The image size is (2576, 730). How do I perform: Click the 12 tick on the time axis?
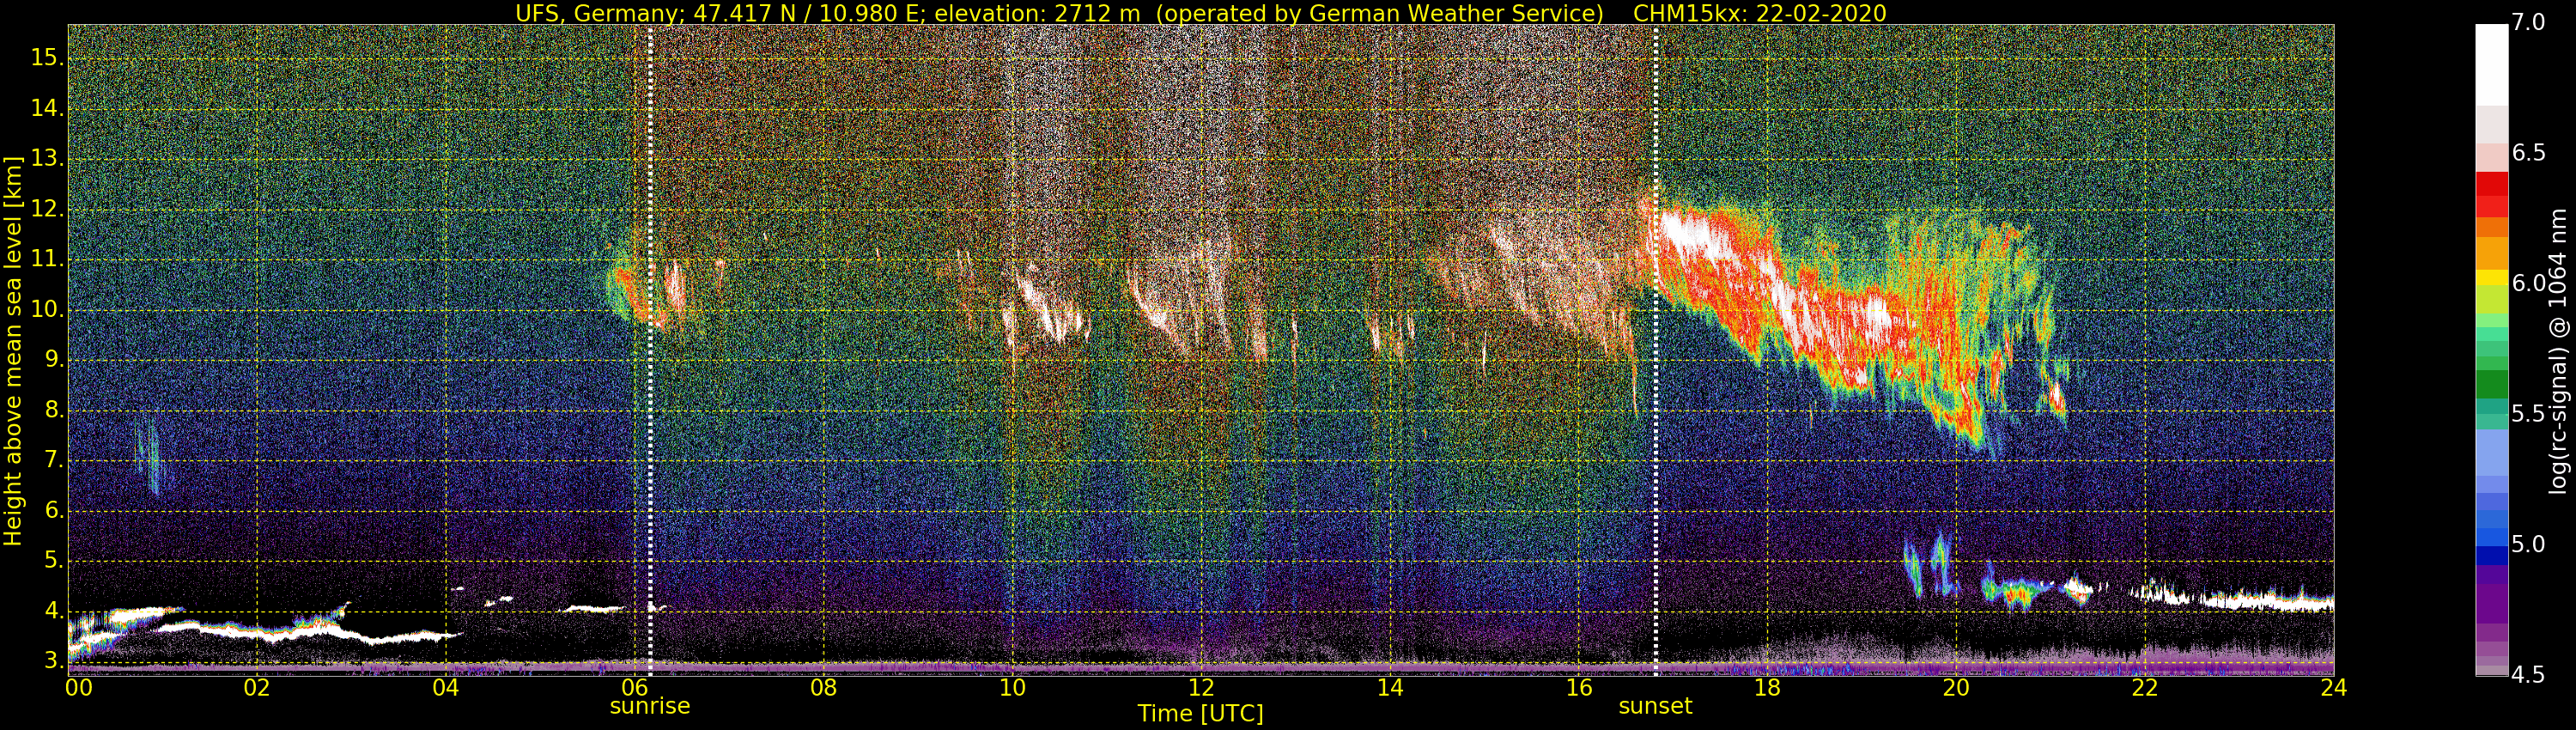click(x=1201, y=687)
